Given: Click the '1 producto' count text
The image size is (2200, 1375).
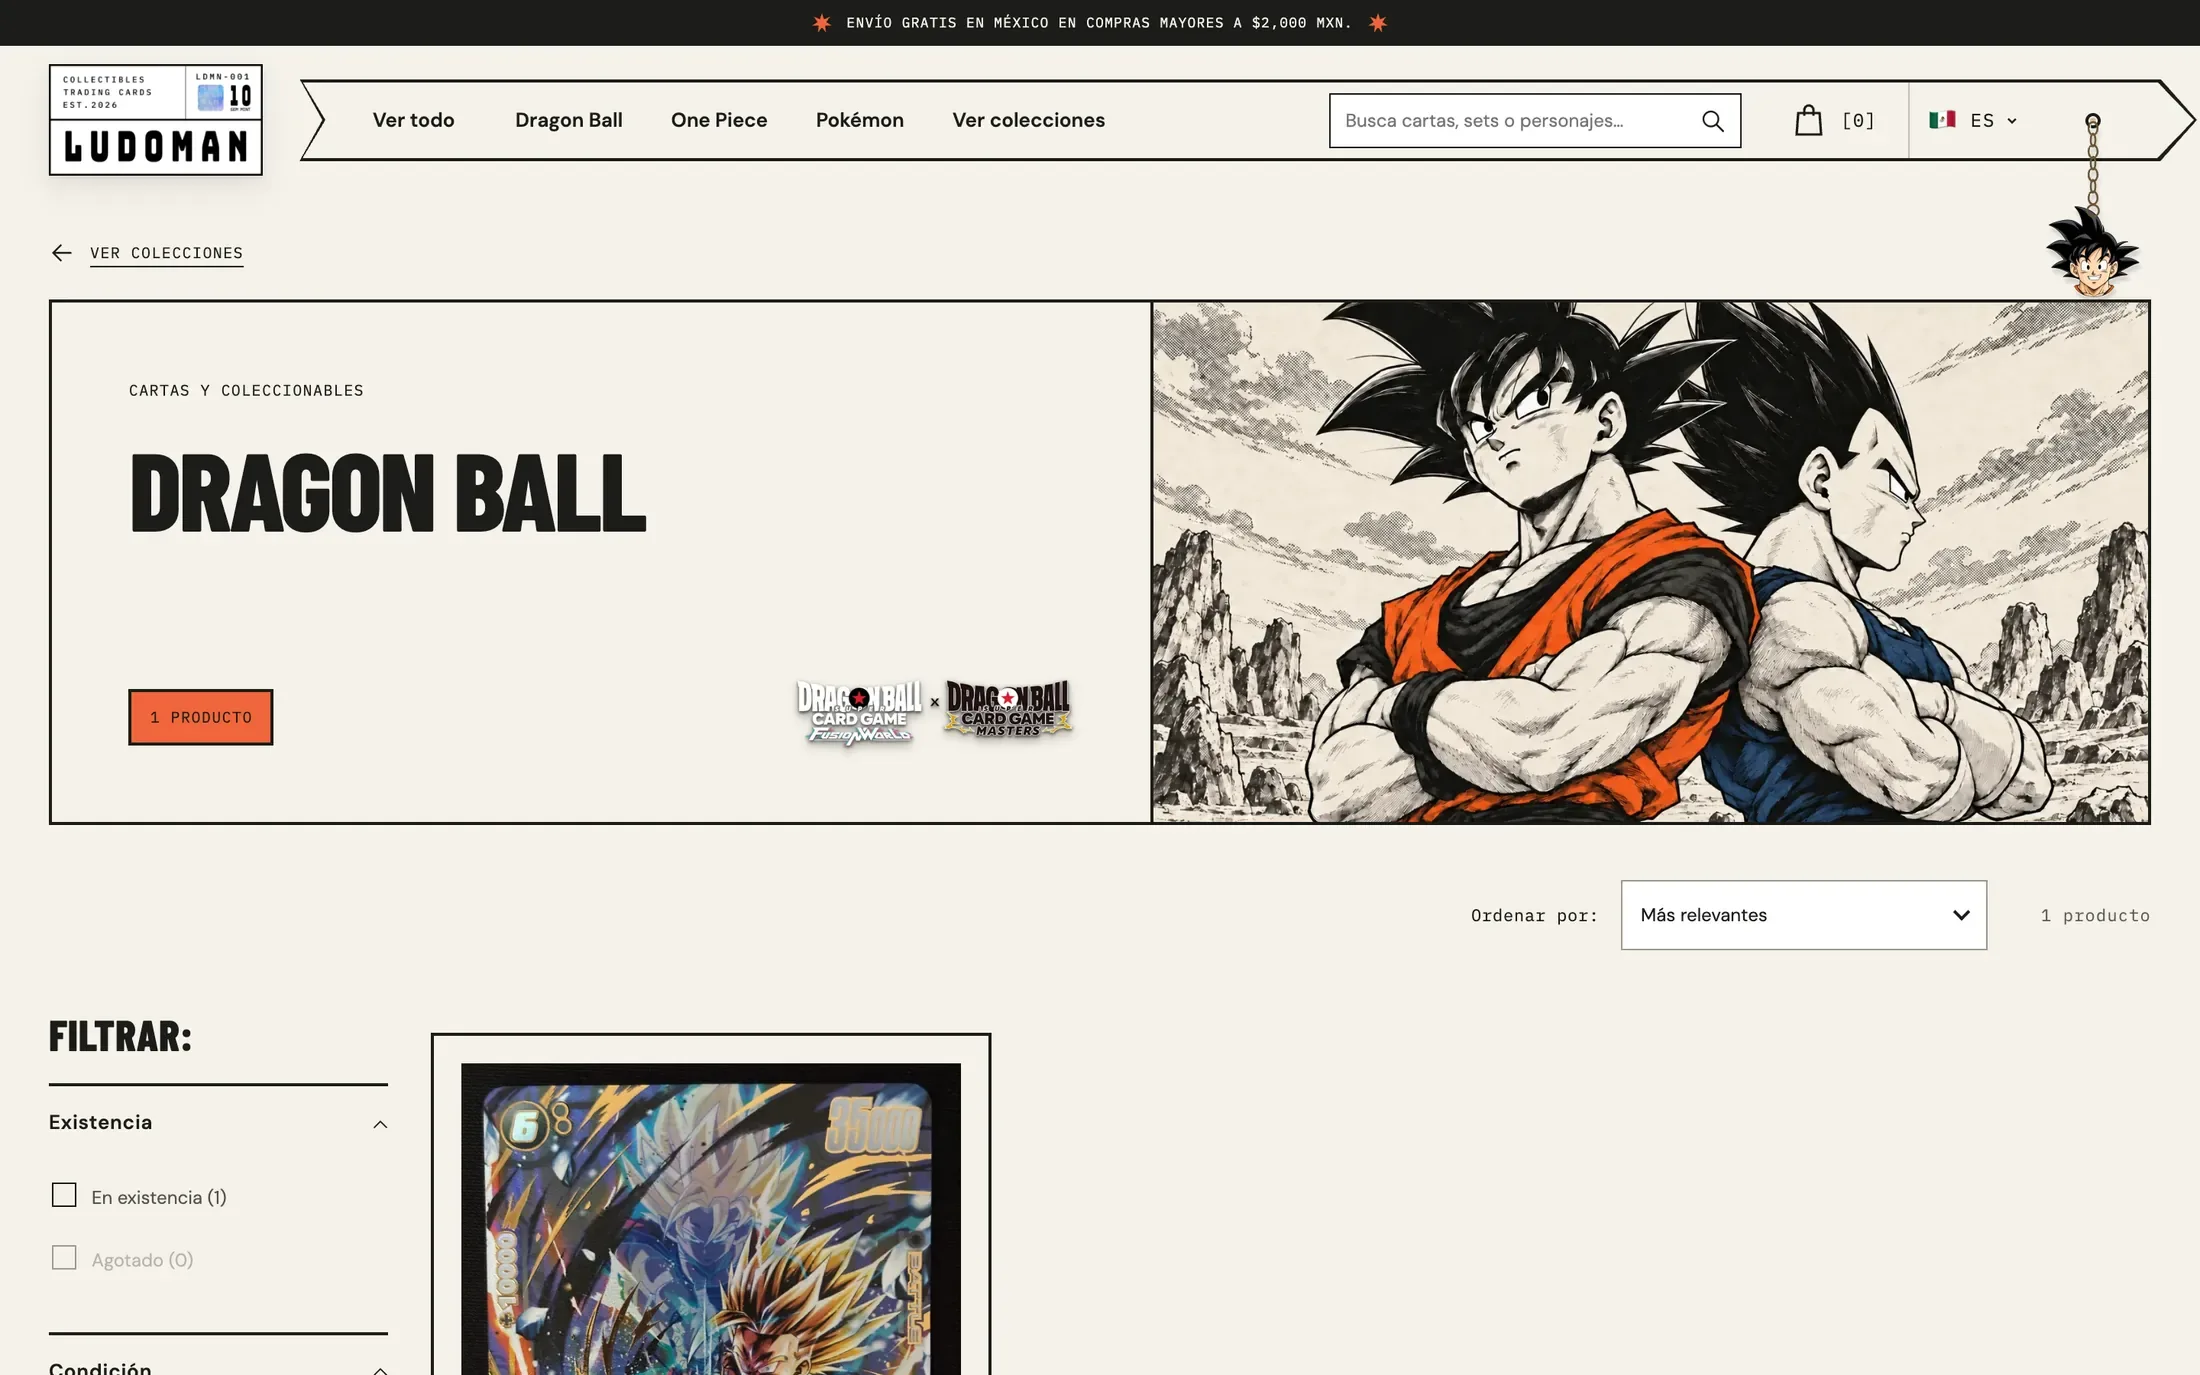Looking at the screenshot, I should click(2095, 915).
